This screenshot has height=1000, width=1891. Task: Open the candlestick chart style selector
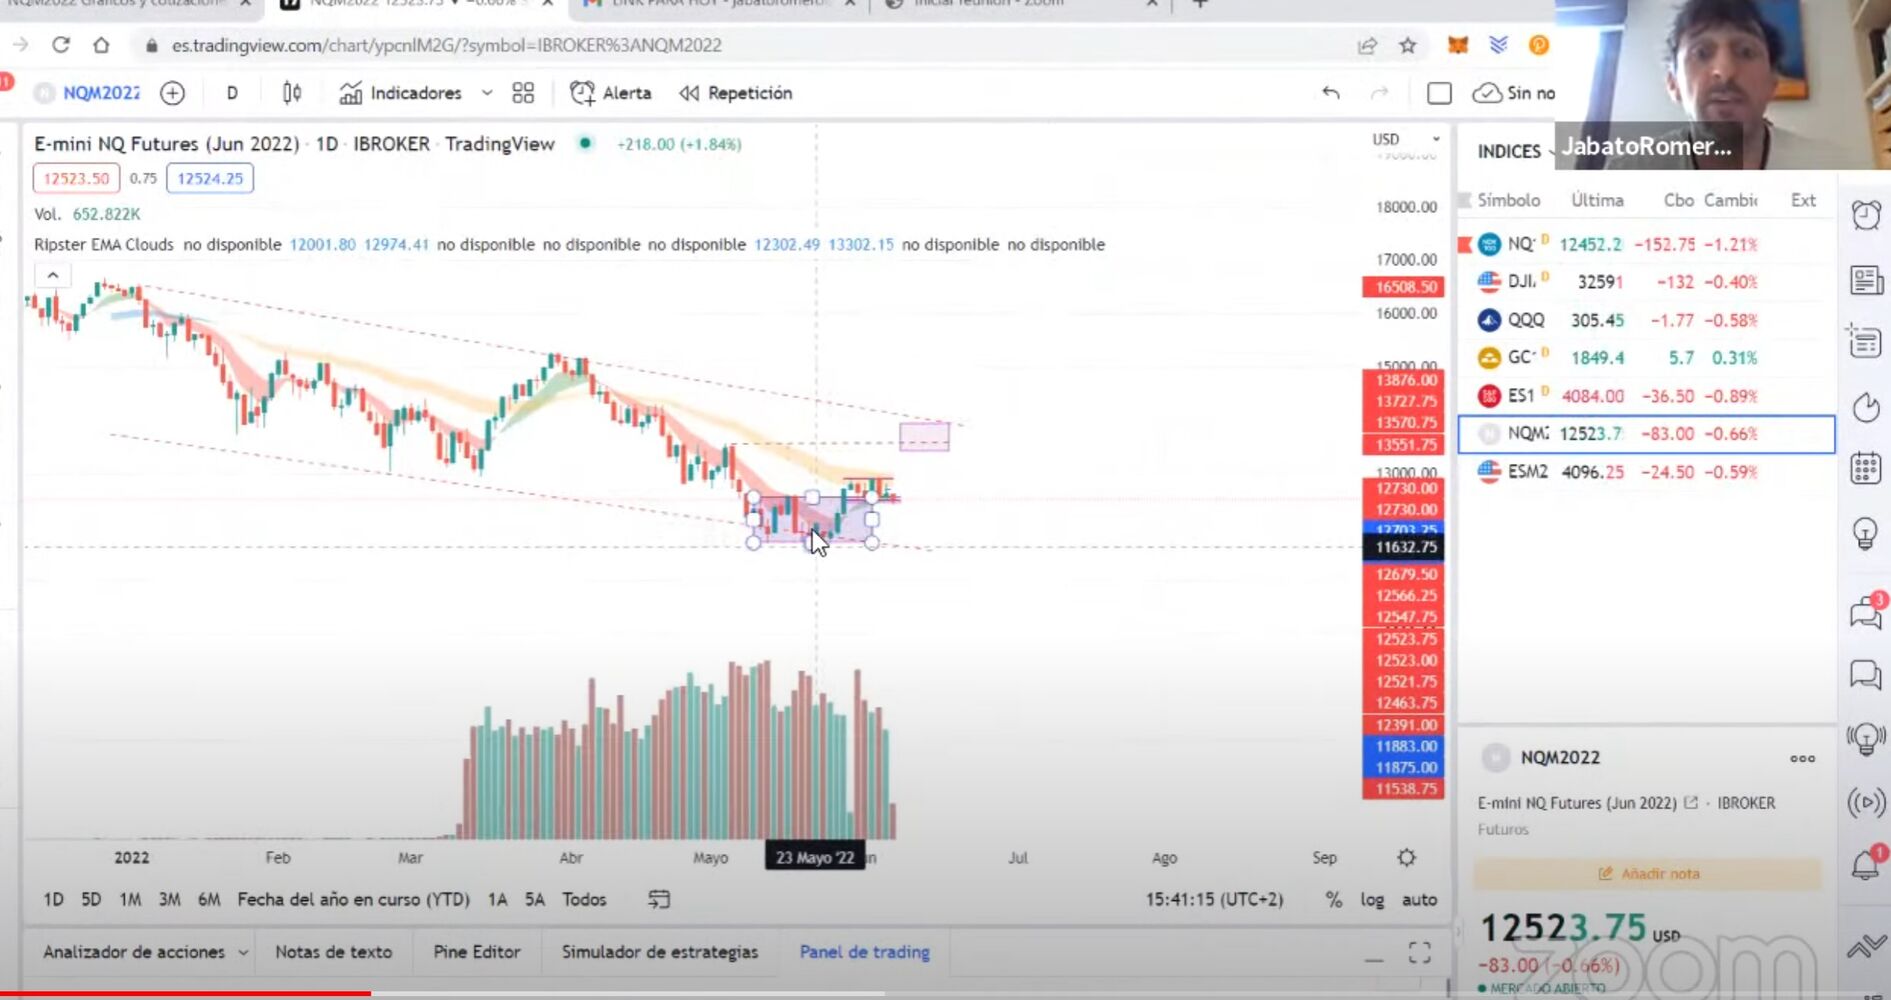tap(292, 93)
